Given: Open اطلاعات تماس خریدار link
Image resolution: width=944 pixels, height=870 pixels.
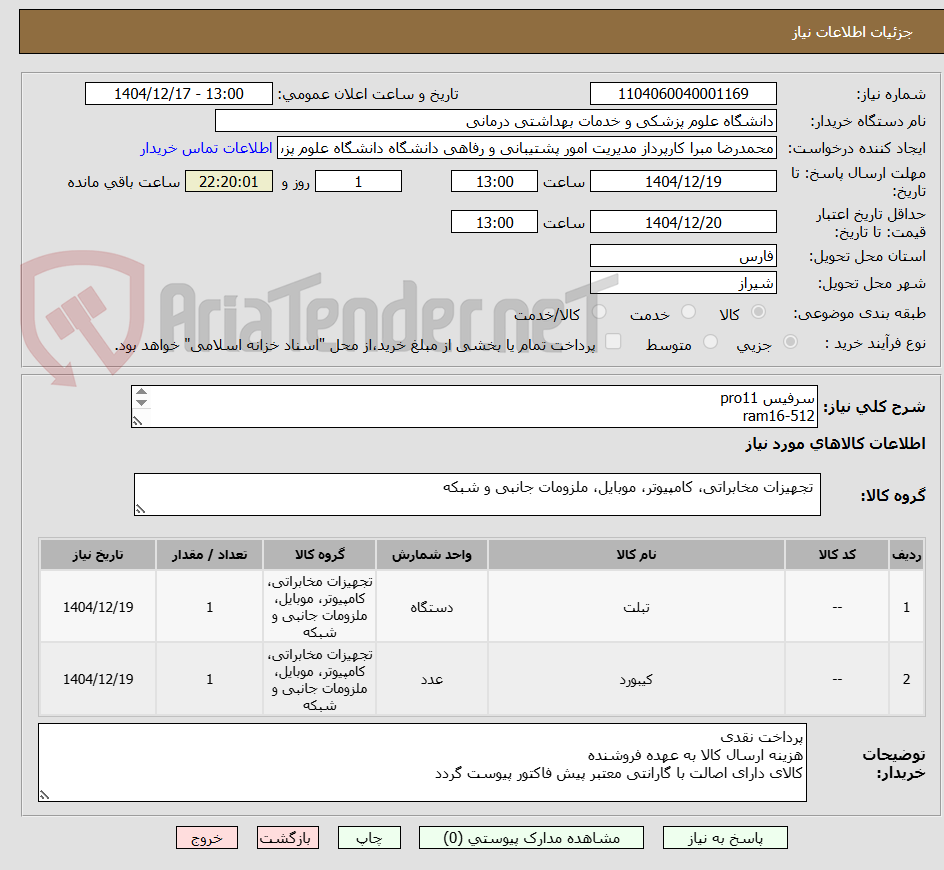Looking at the screenshot, I should pos(206,148).
